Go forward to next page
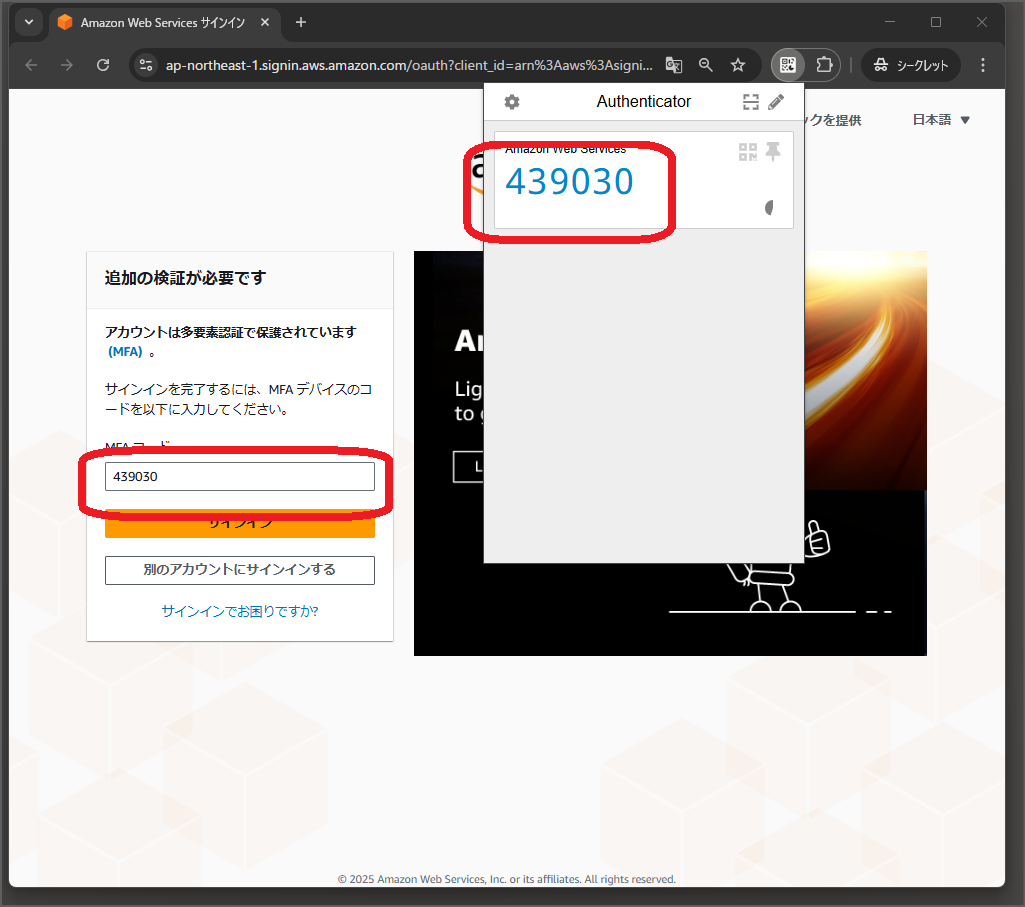Viewport: 1025px width, 907px height. 67,65
